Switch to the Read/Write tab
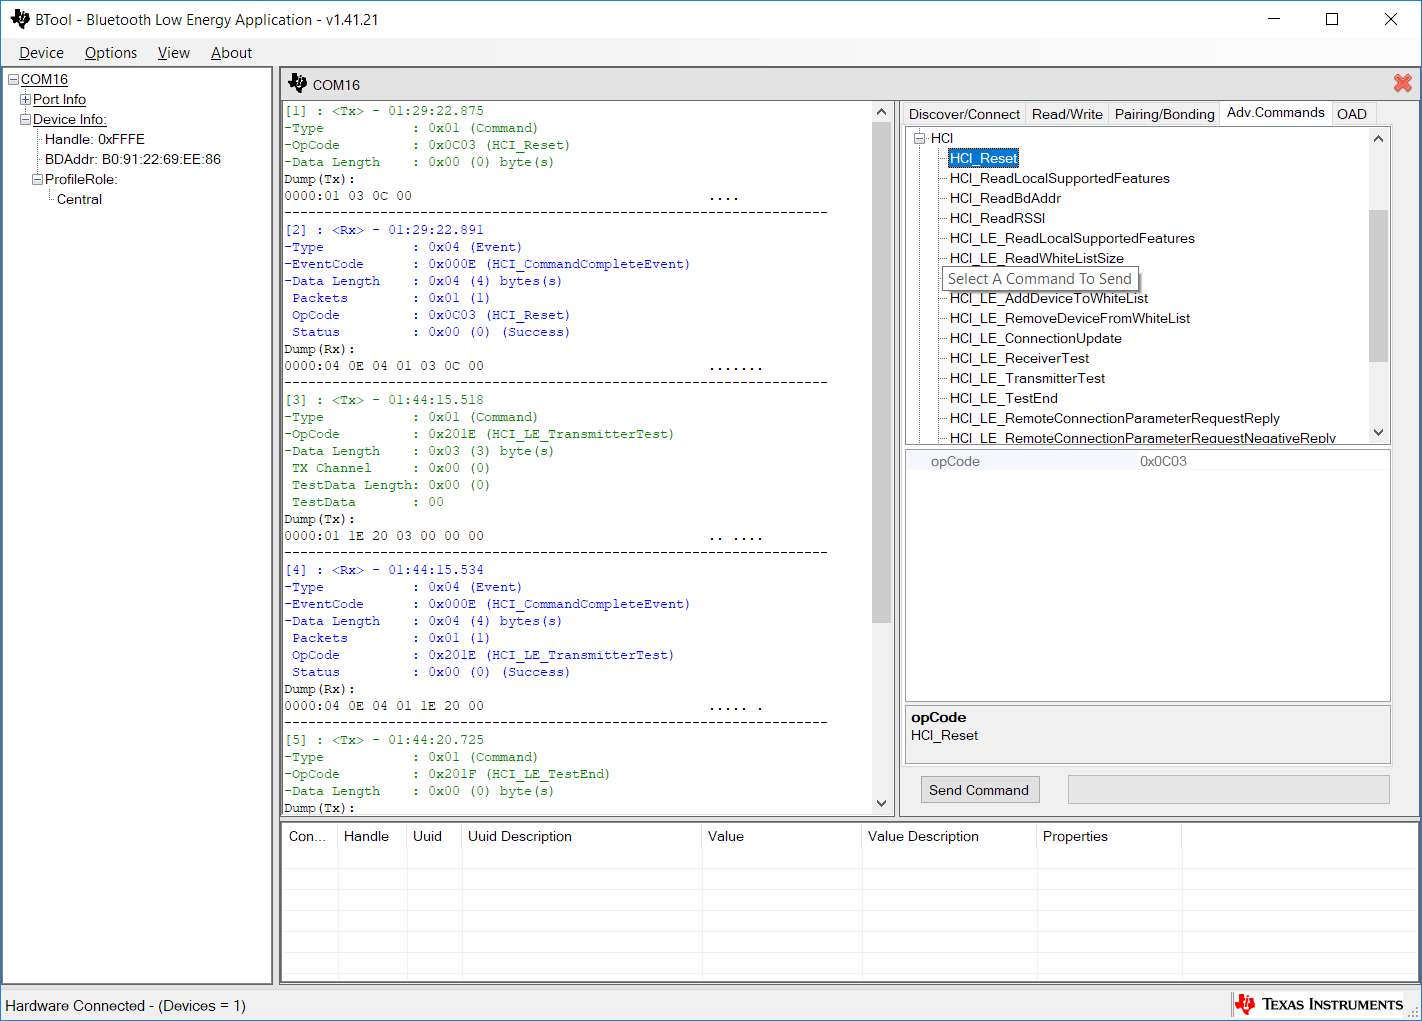This screenshot has height=1021, width=1422. click(x=1067, y=114)
